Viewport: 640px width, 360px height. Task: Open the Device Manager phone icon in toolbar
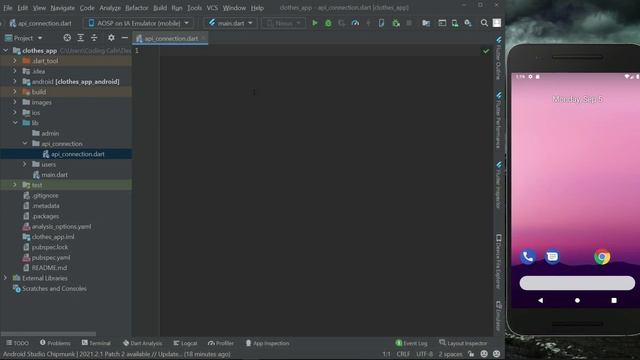click(x=455, y=23)
